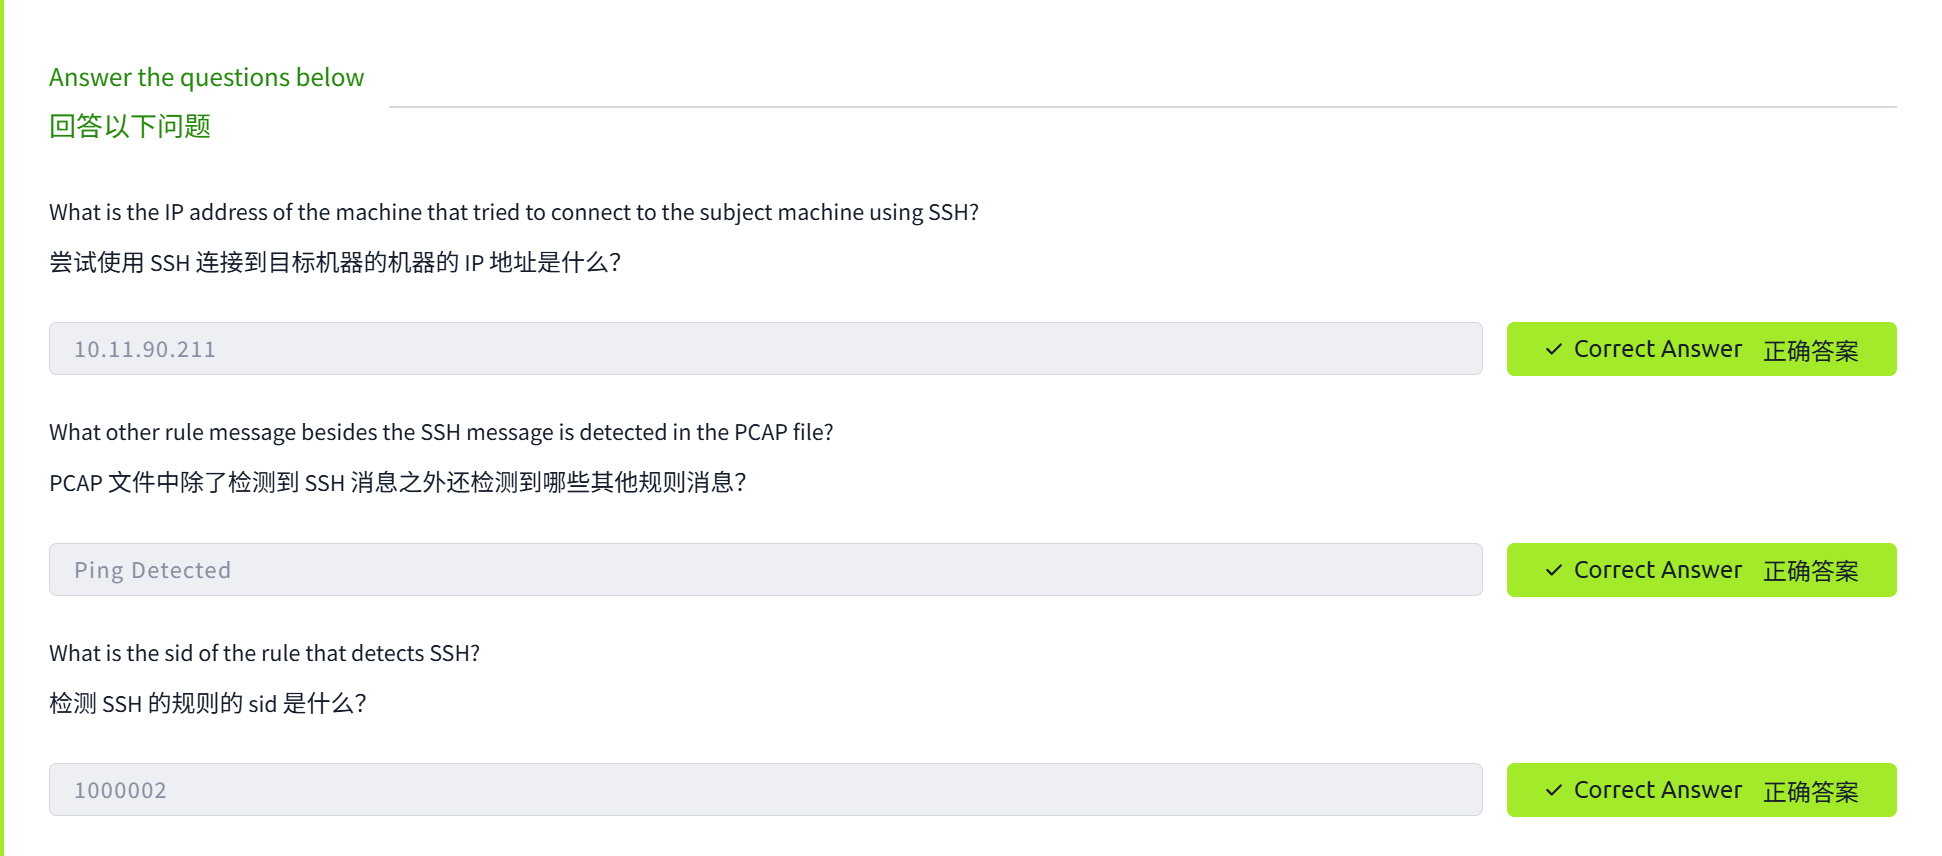The height and width of the screenshot is (856, 1942).
Task: Select the Ping Detected answer field
Action: point(765,570)
